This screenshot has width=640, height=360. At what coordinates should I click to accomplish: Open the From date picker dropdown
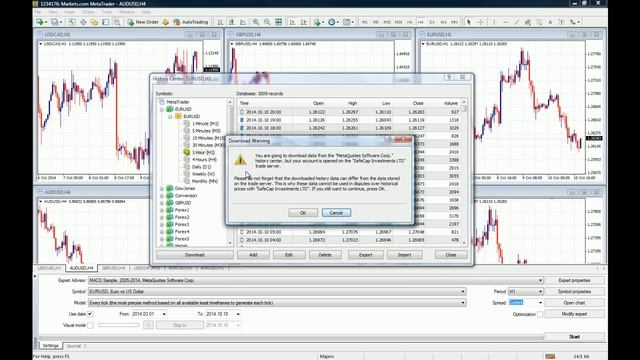(x=164, y=314)
